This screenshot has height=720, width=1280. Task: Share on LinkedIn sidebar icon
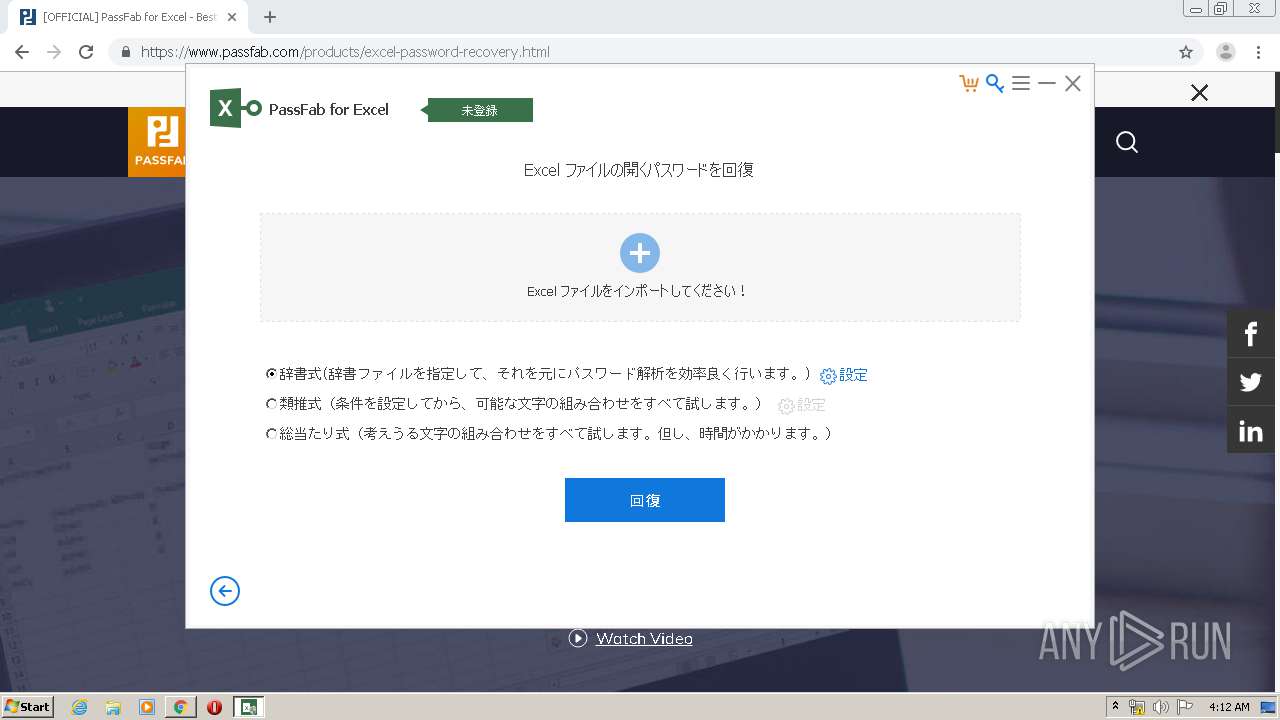pyautogui.click(x=1251, y=431)
